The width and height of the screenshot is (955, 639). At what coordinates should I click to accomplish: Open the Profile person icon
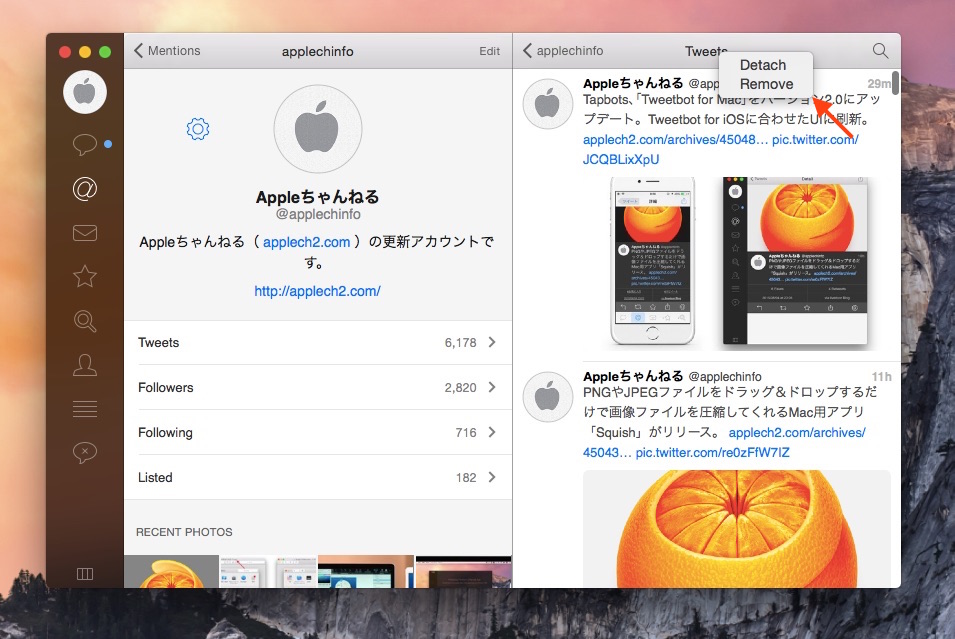tap(85, 365)
